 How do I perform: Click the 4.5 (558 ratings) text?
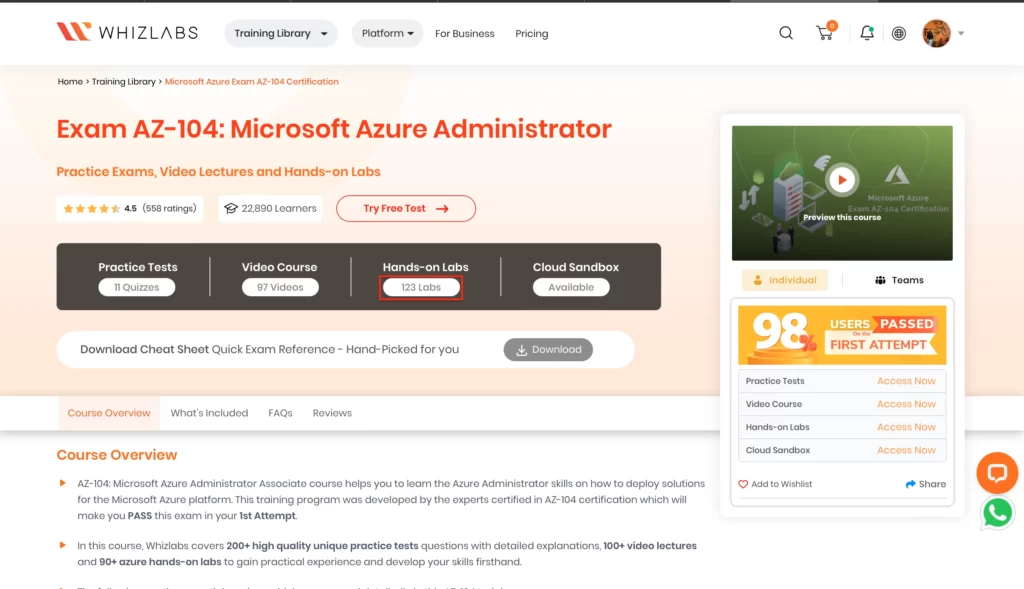coord(160,208)
